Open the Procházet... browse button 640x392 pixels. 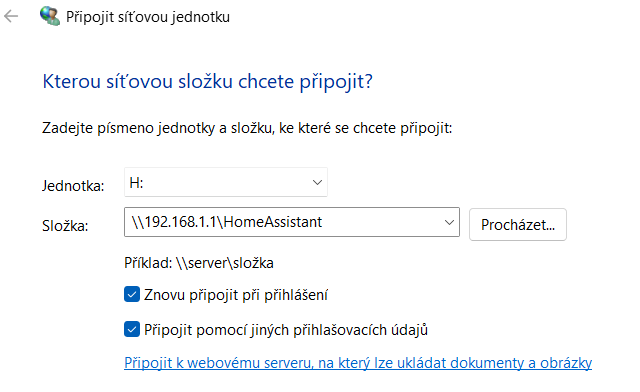point(518,224)
